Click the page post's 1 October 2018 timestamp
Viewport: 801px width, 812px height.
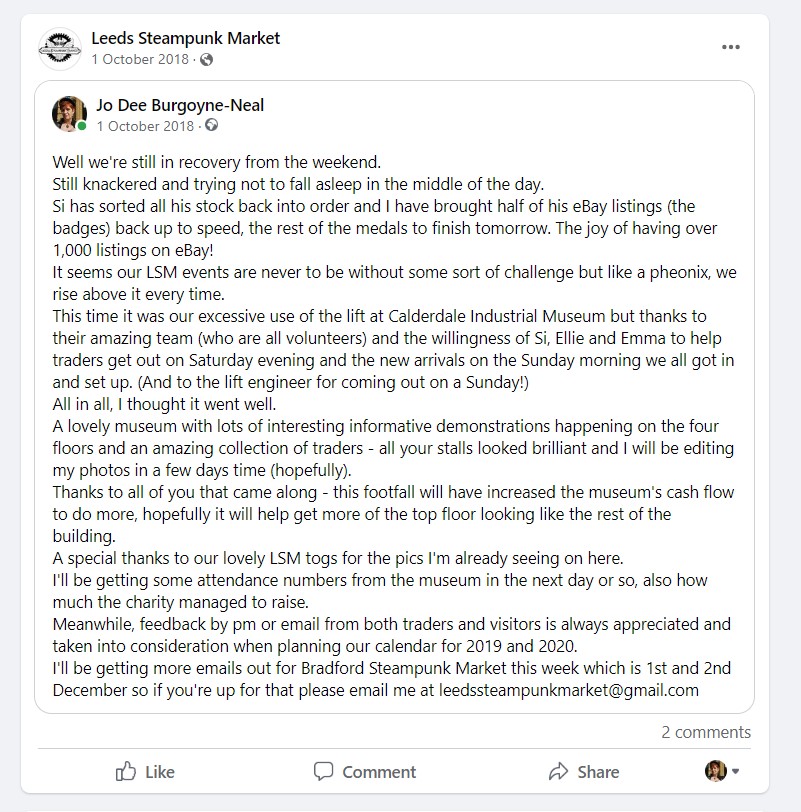(x=142, y=60)
